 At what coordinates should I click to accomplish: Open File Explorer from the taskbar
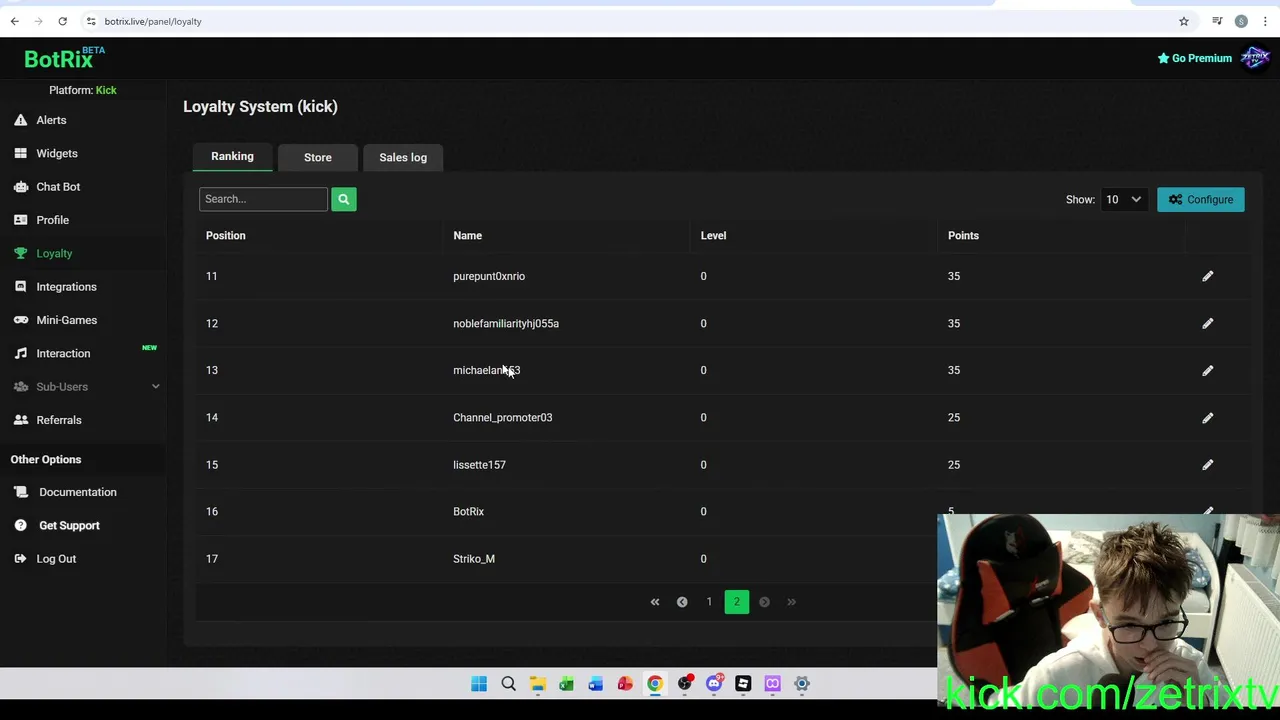click(537, 684)
